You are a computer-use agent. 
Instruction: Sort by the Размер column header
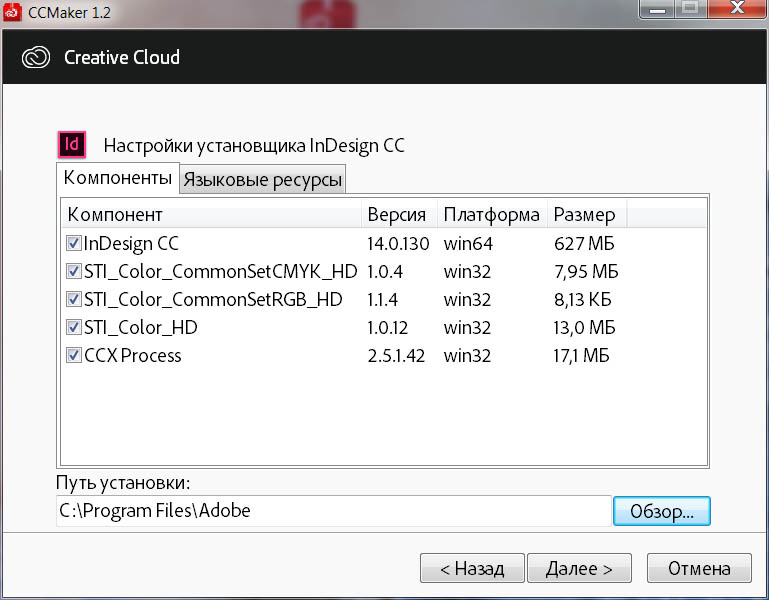coord(587,215)
